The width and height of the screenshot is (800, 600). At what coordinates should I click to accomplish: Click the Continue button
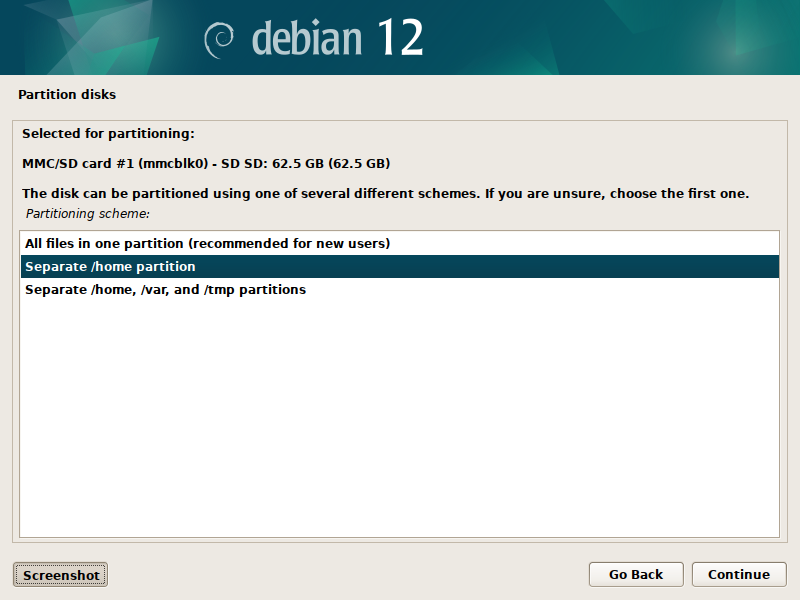tap(738, 574)
